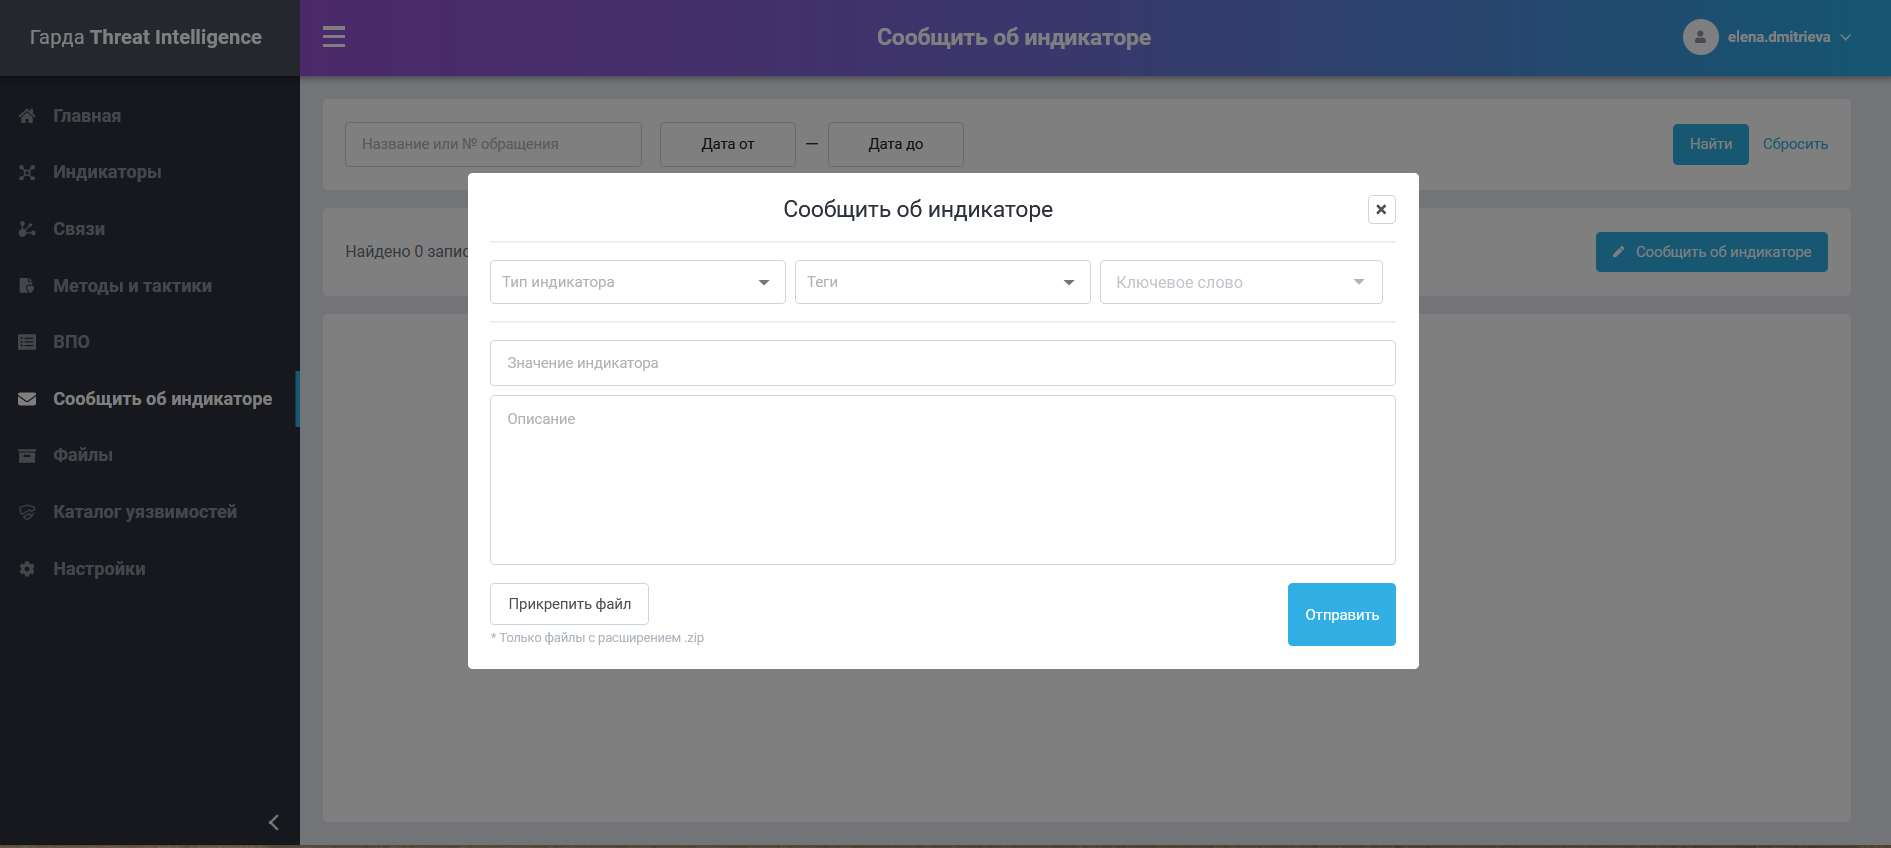Screen dimensions: 1891x848
Task: Open the Тип индикатора dropdown
Action: (637, 282)
